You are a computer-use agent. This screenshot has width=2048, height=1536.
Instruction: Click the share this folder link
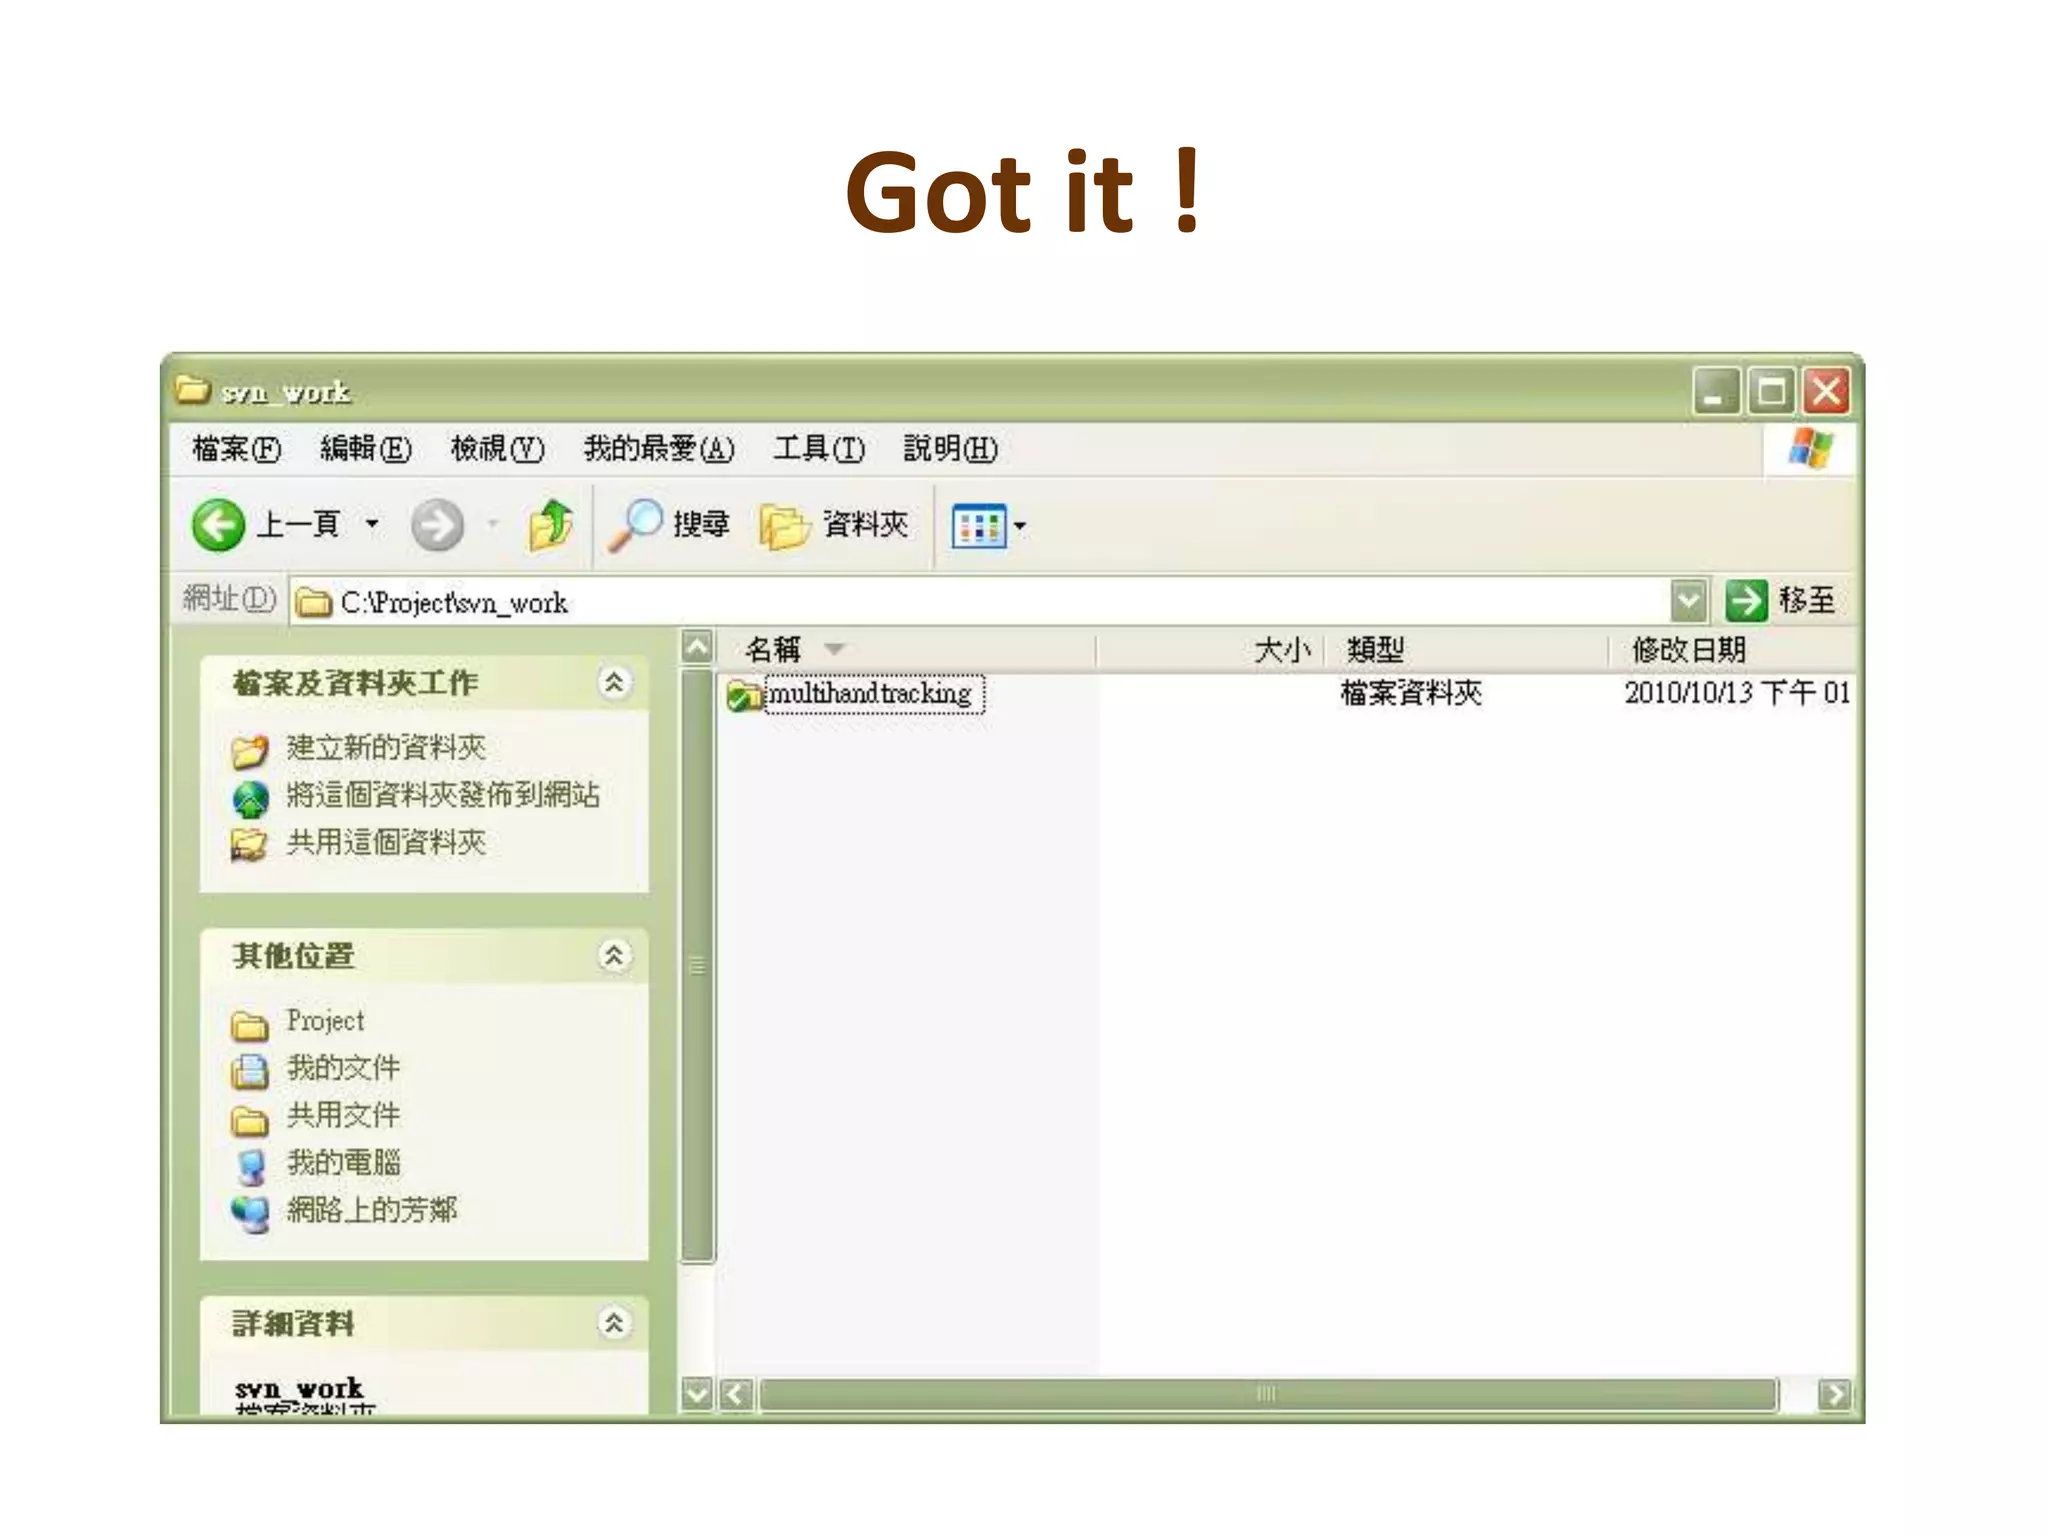coord(386,843)
